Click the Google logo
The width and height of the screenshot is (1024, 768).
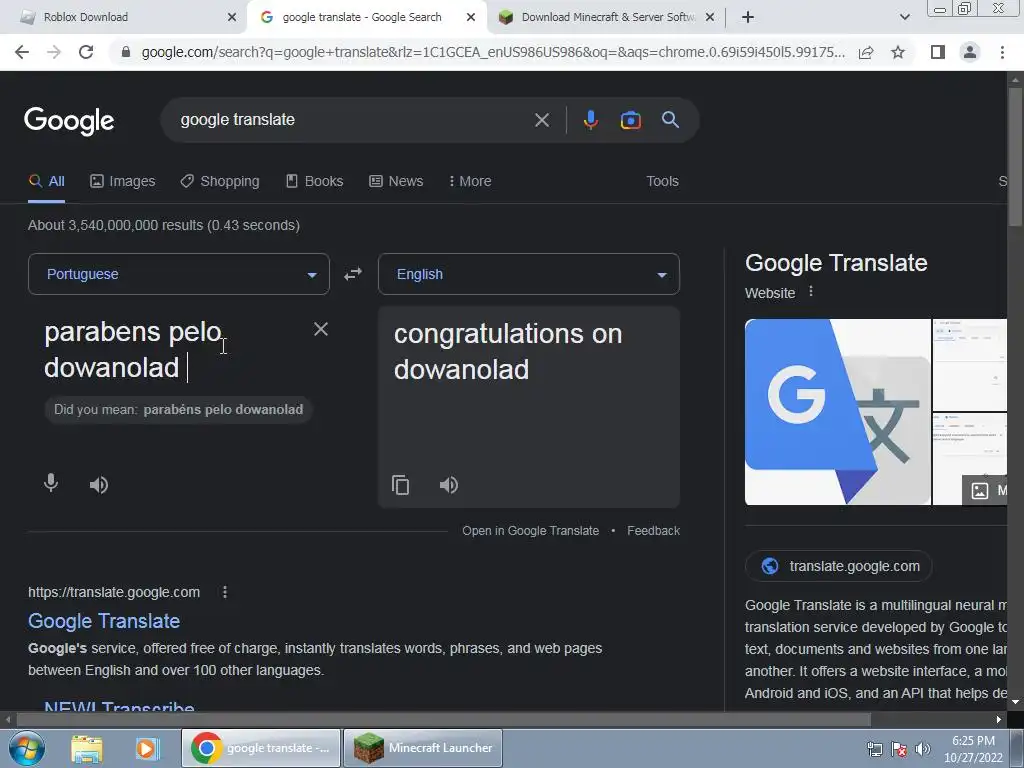[x=69, y=121]
